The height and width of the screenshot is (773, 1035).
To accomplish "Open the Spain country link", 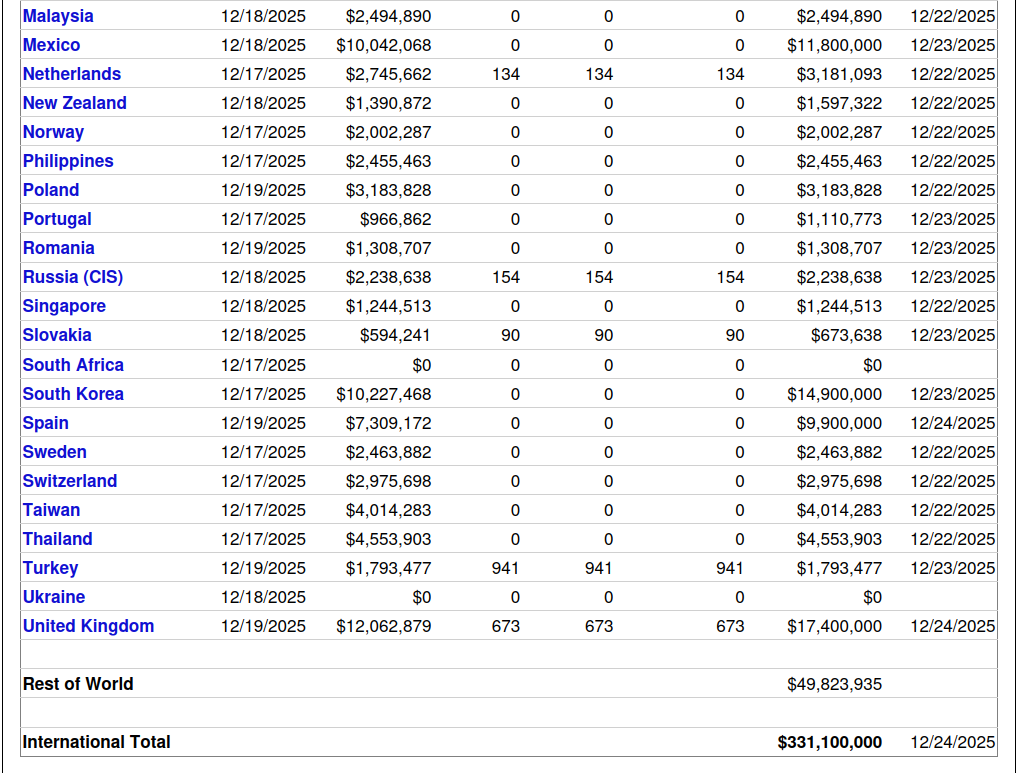I will coord(46,423).
